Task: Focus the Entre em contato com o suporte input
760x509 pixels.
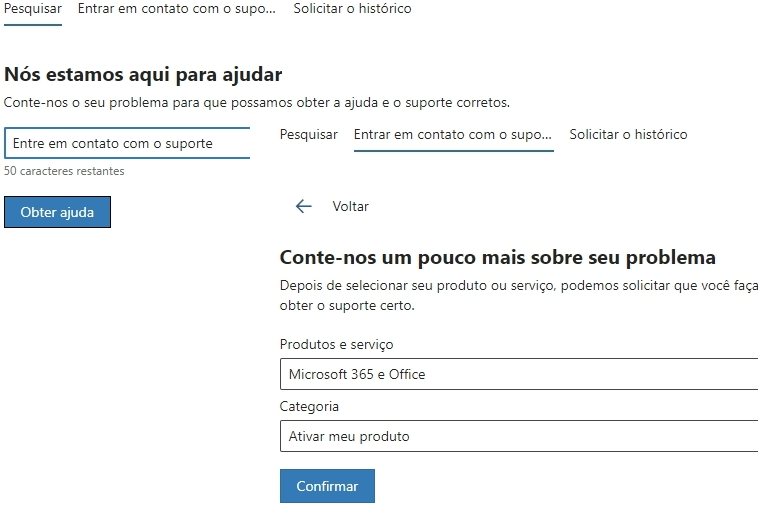Action: point(127,143)
